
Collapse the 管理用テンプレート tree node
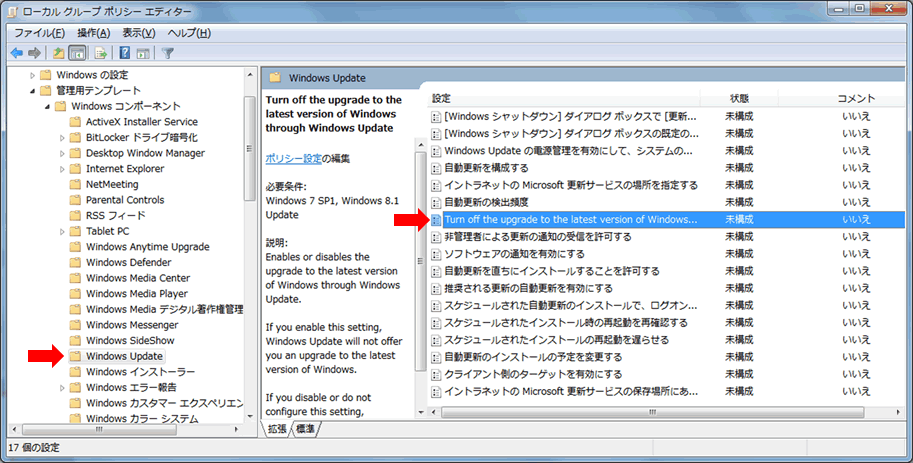(x=33, y=91)
